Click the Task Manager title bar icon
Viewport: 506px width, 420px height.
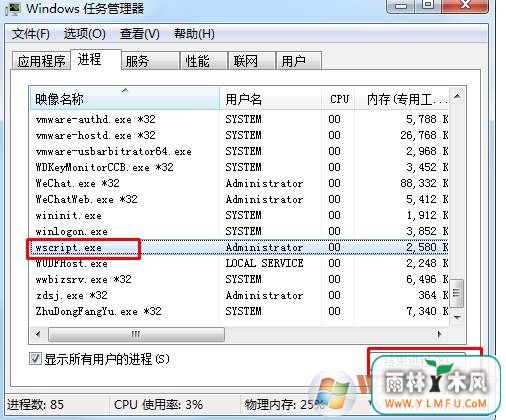(x=13, y=8)
